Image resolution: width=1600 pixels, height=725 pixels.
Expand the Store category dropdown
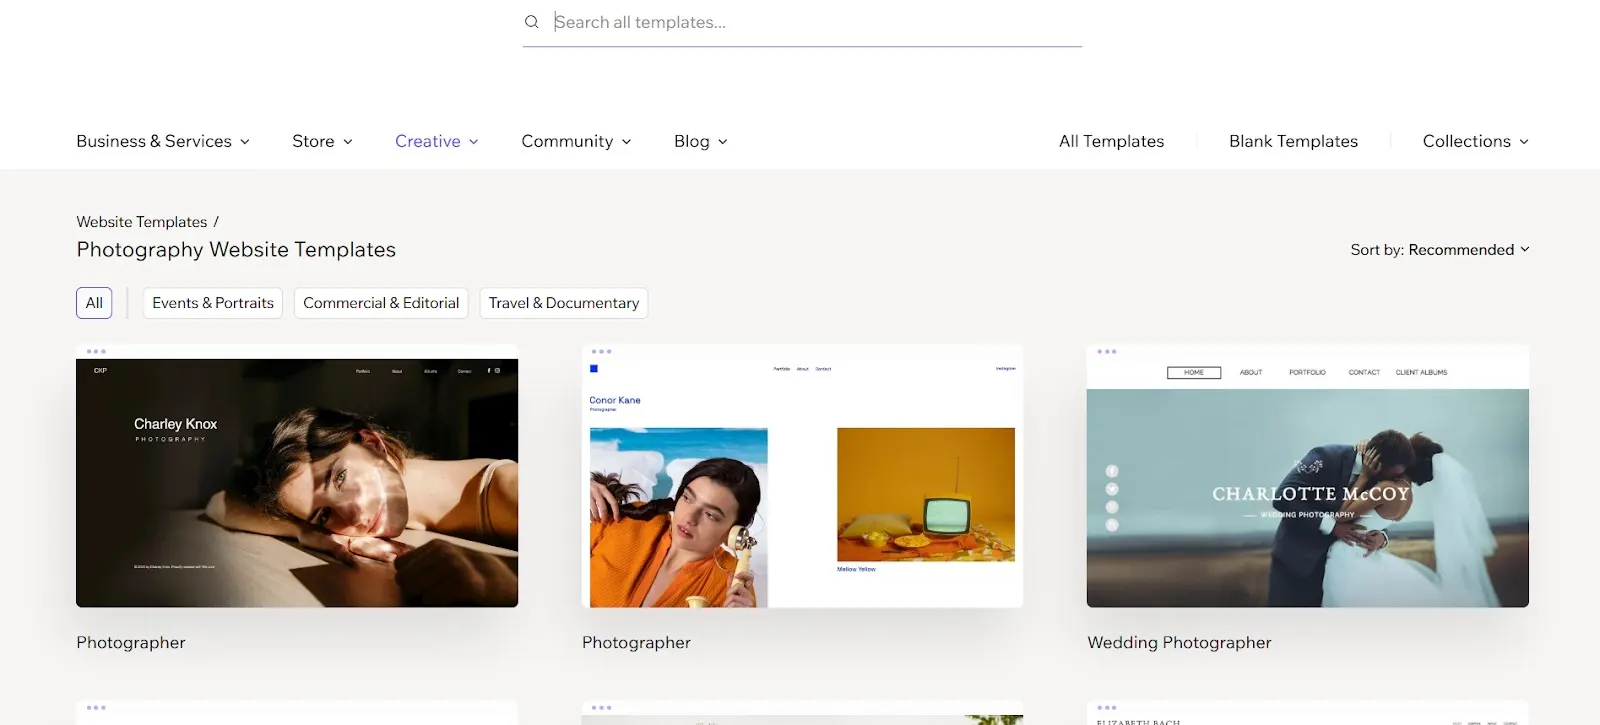(x=322, y=141)
